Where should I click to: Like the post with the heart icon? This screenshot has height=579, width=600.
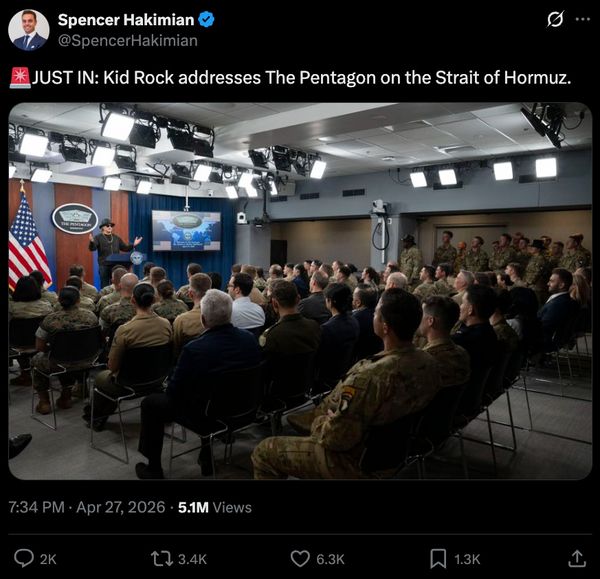[x=300, y=559]
